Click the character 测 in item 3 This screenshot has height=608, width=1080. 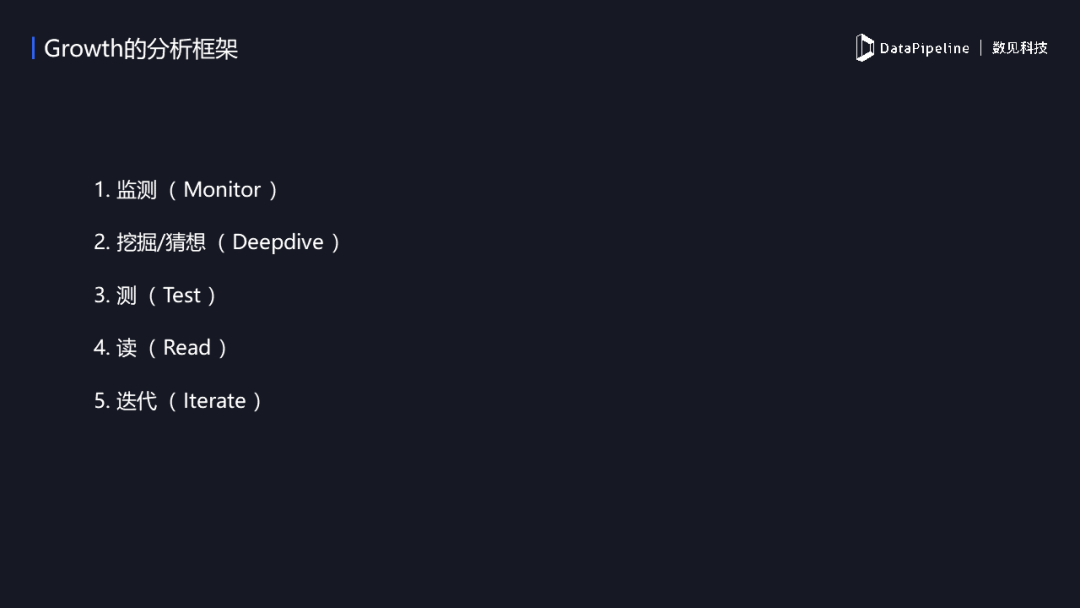pyautogui.click(x=126, y=296)
